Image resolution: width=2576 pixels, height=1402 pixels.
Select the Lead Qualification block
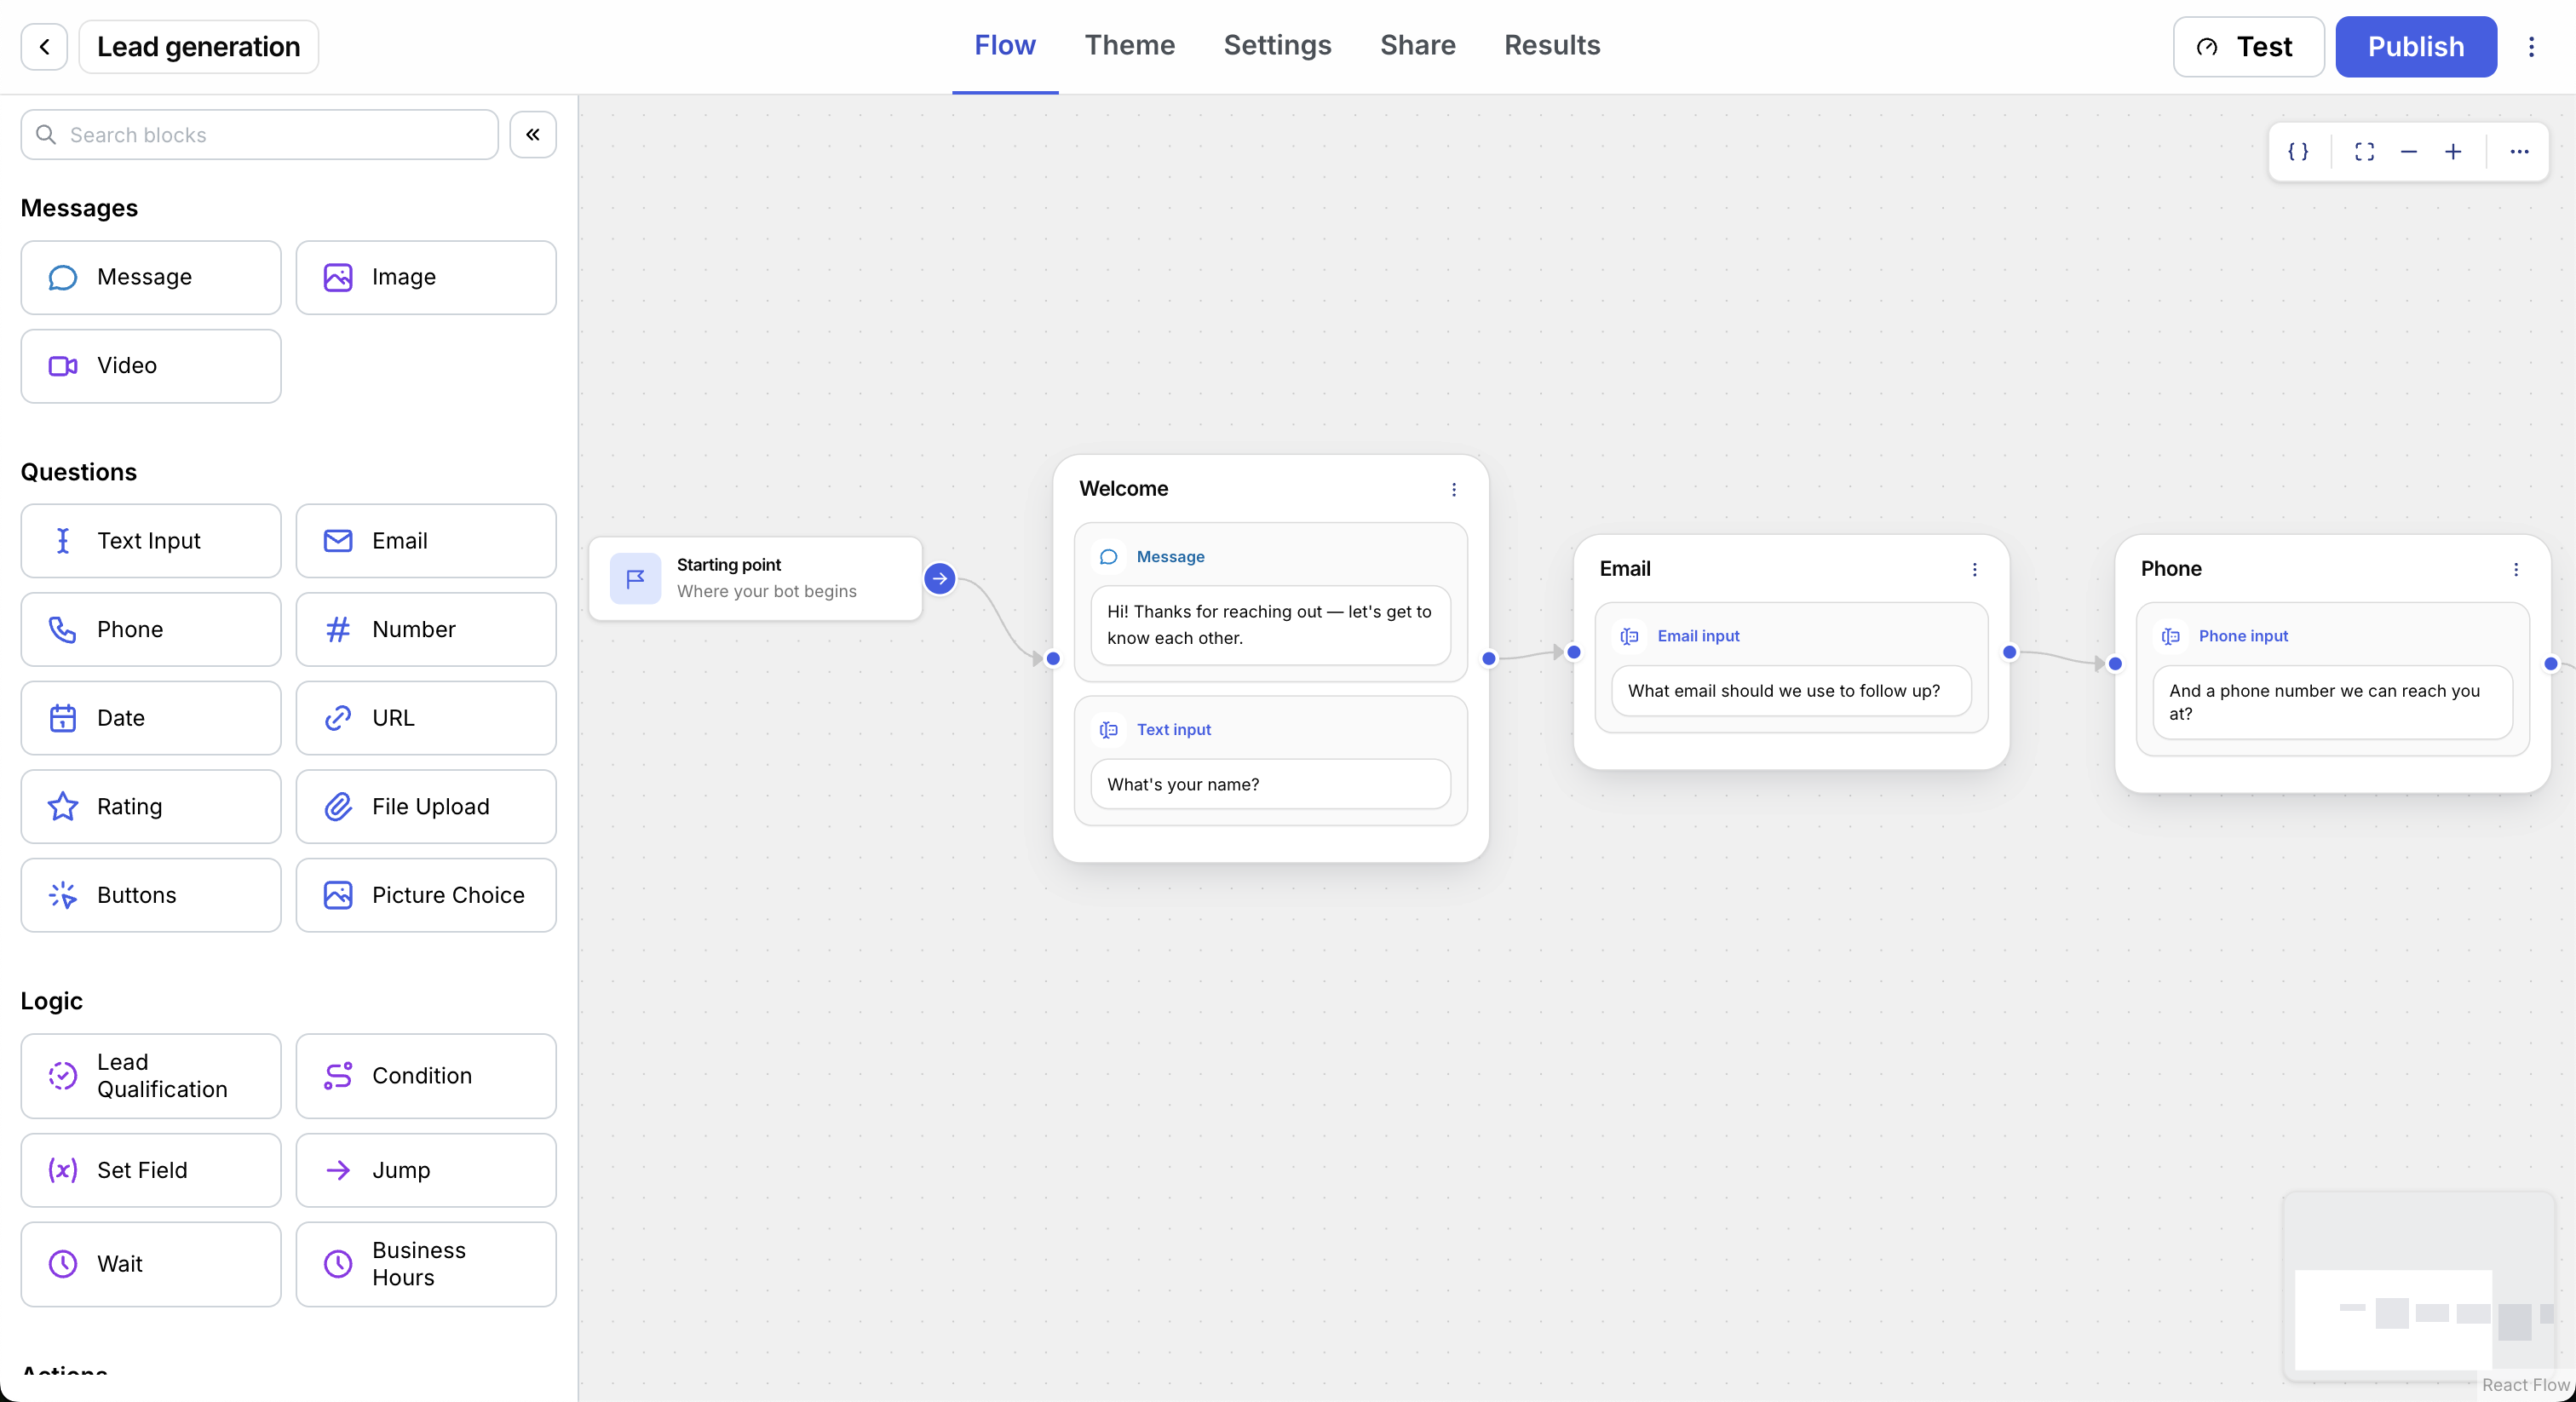151,1076
